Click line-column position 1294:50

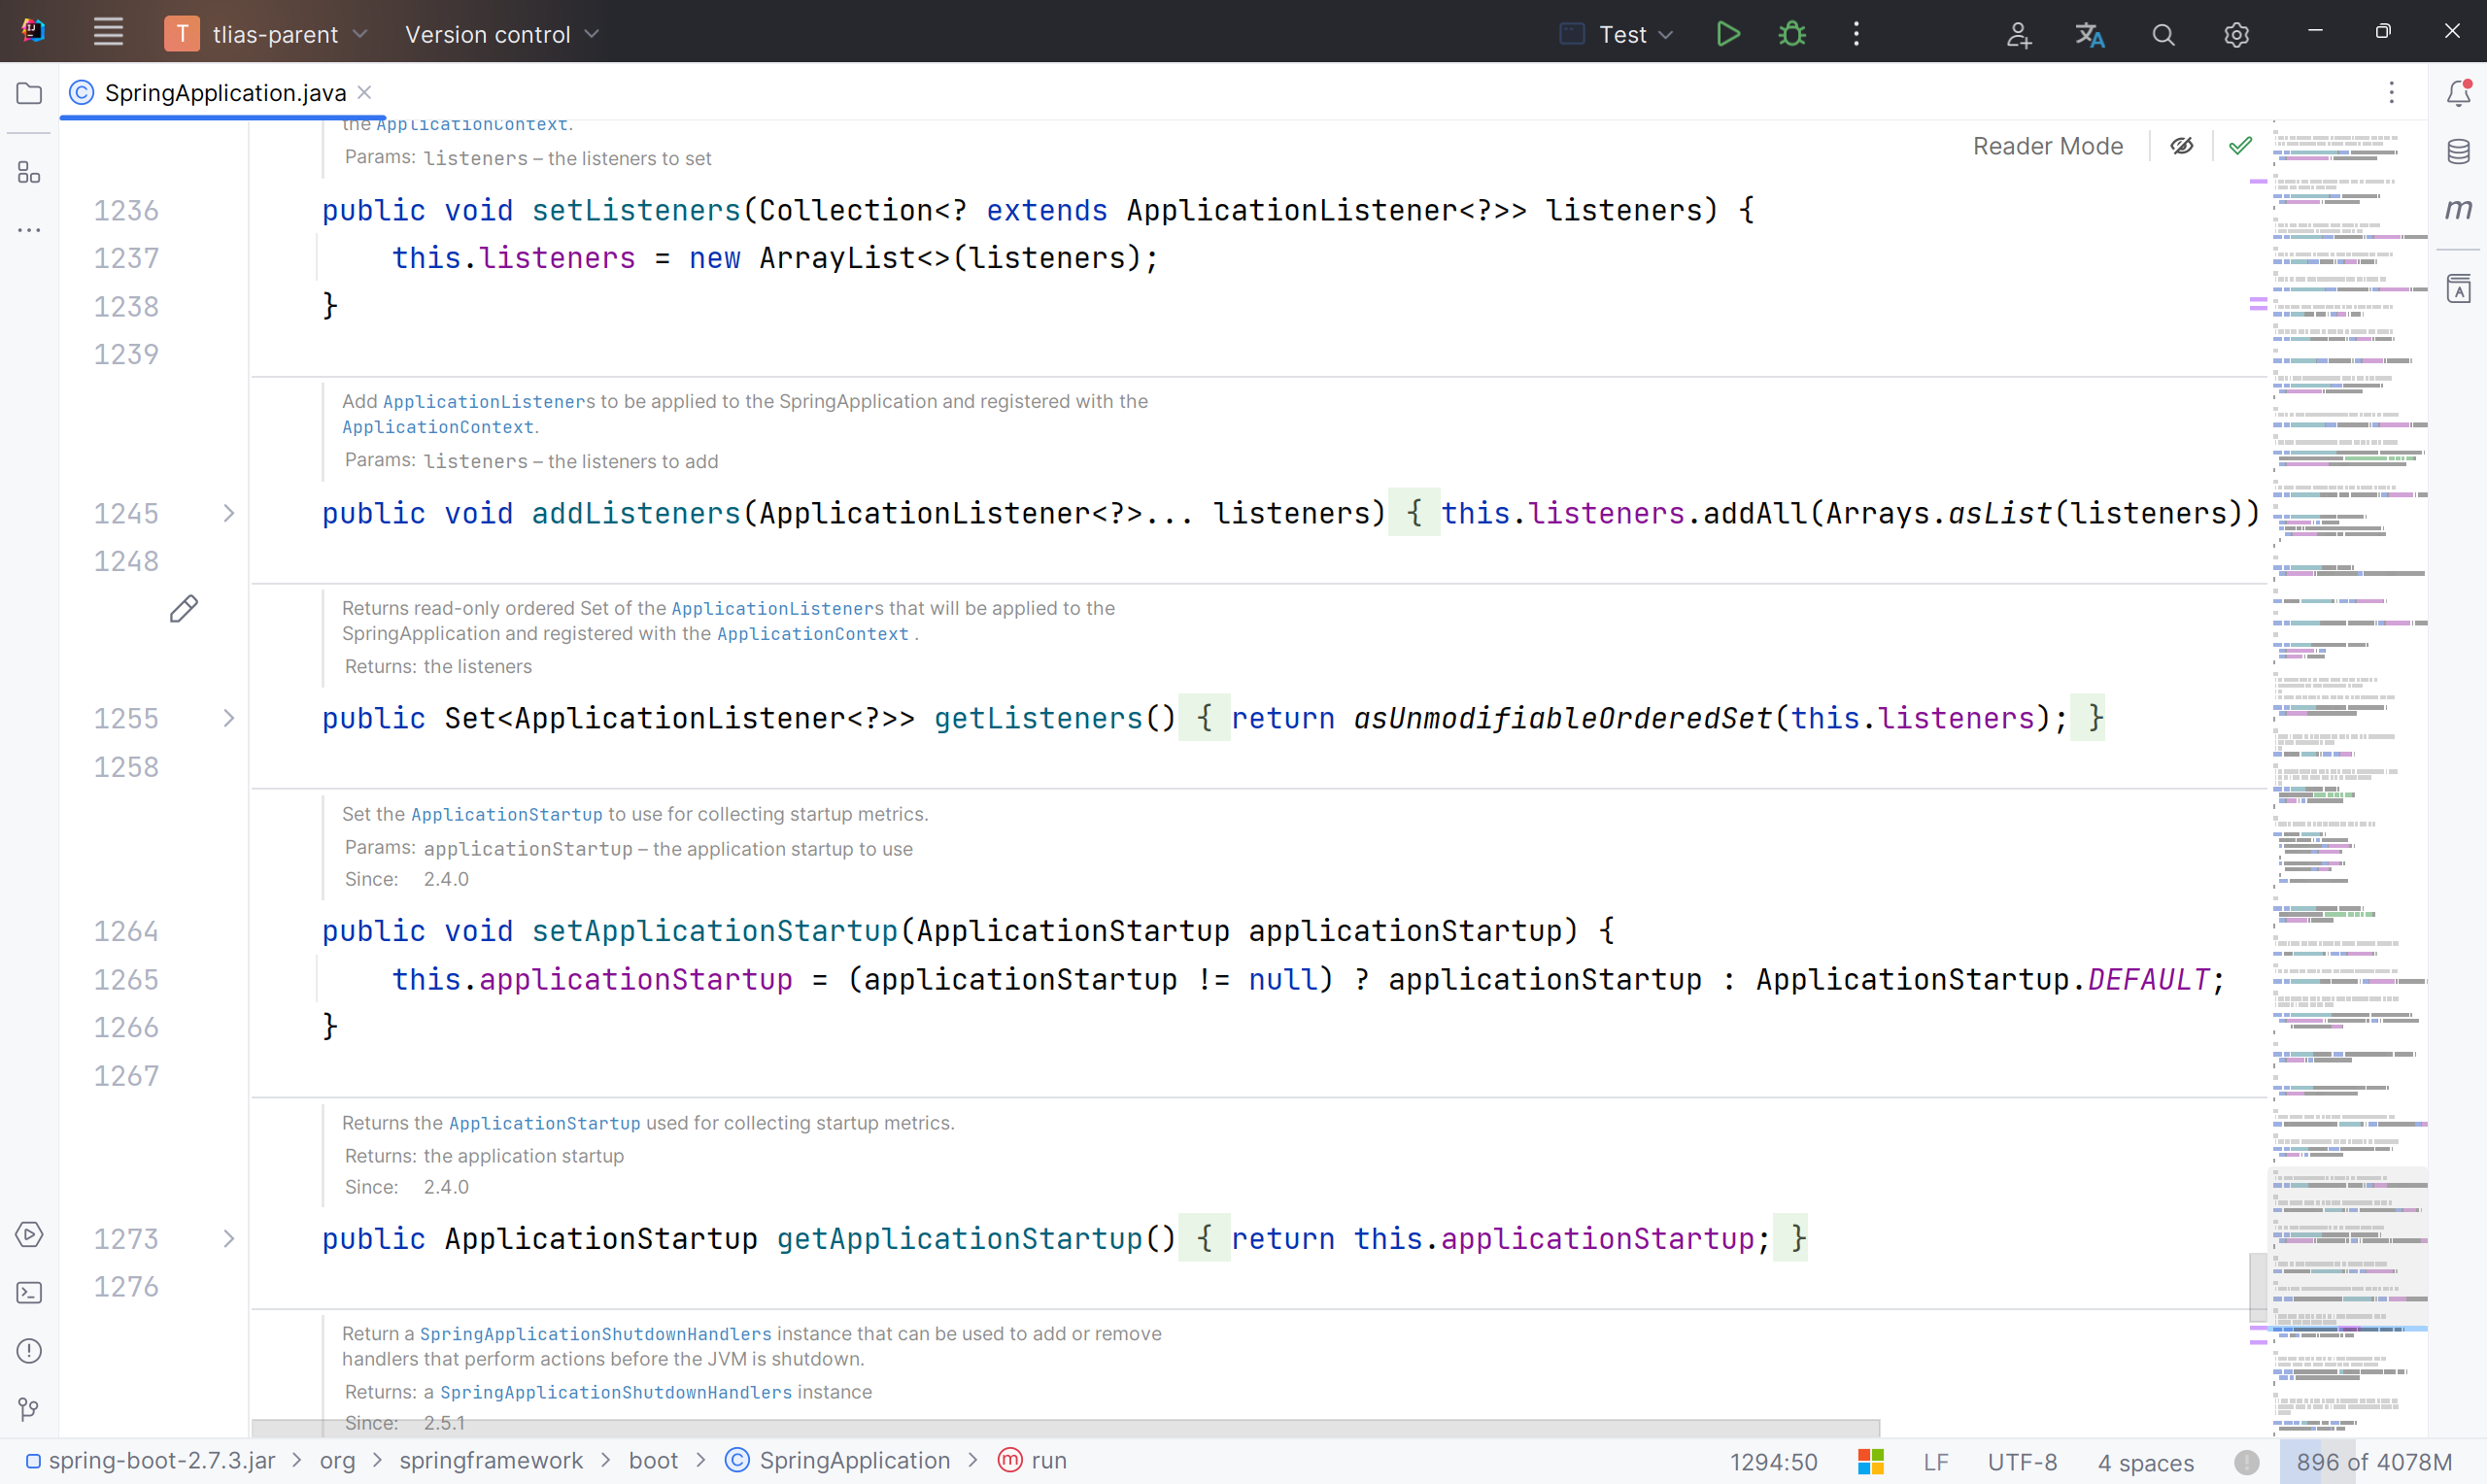click(x=1773, y=1462)
